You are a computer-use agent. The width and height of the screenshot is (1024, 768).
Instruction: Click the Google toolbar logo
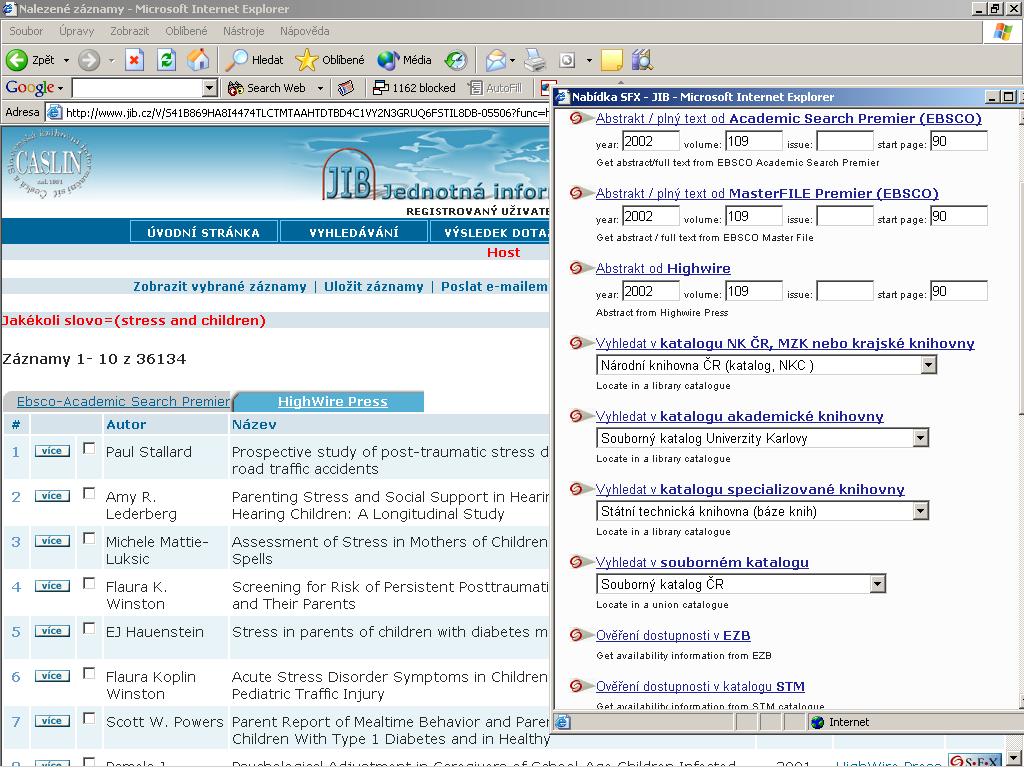(29, 88)
